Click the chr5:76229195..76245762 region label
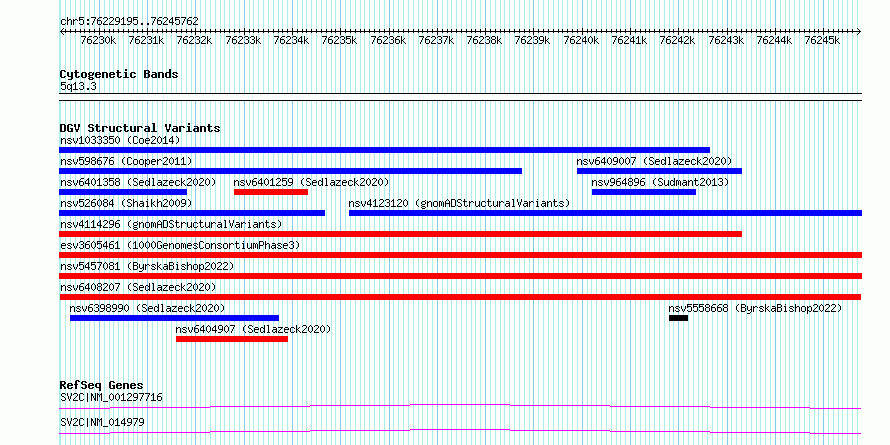Image resolution: width=890 pixels, height=445 pixels. coord(129,22)
